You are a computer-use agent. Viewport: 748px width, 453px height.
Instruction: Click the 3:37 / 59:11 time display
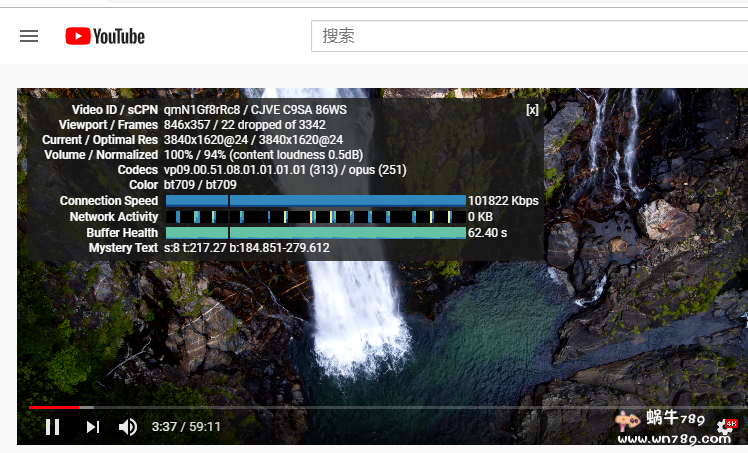pyautogui.click(x=186, y=427)
